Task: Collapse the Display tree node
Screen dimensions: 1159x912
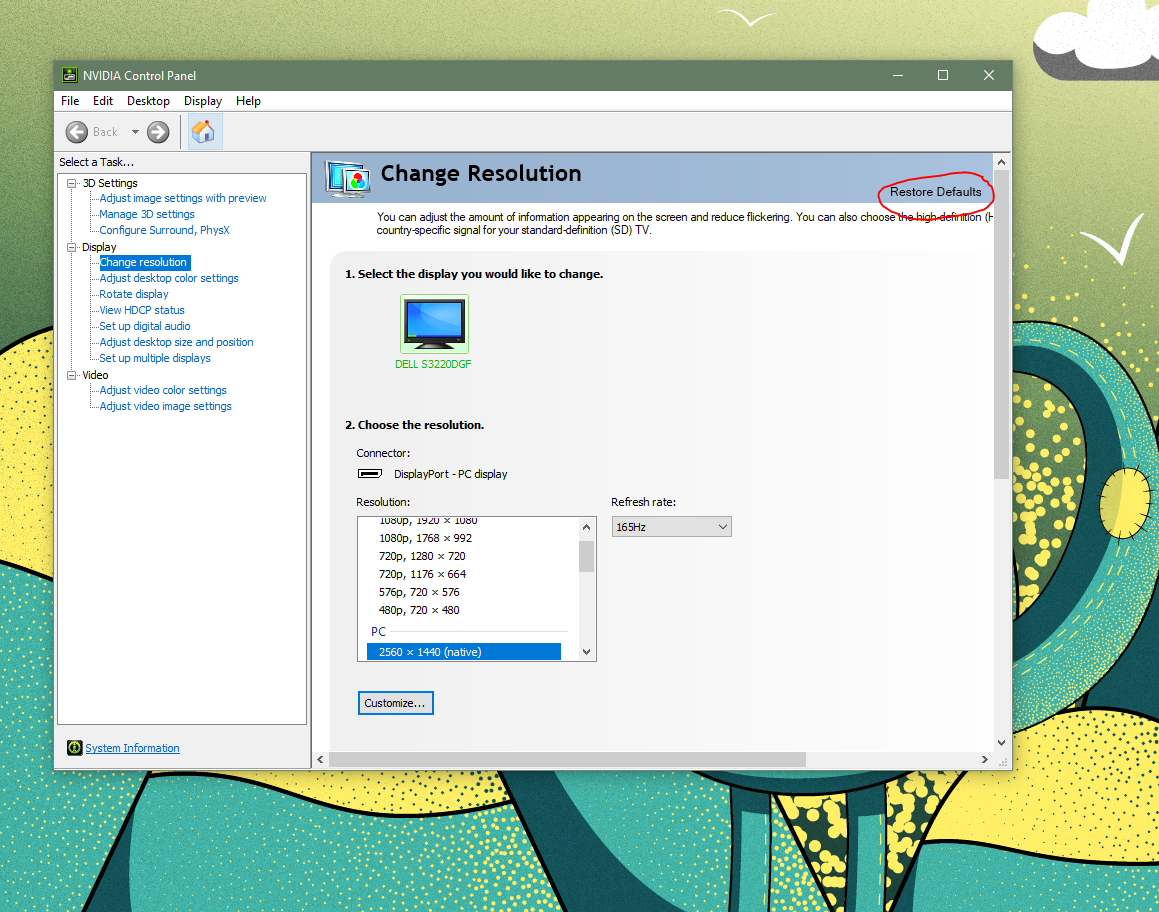Action: click(72, 247)
